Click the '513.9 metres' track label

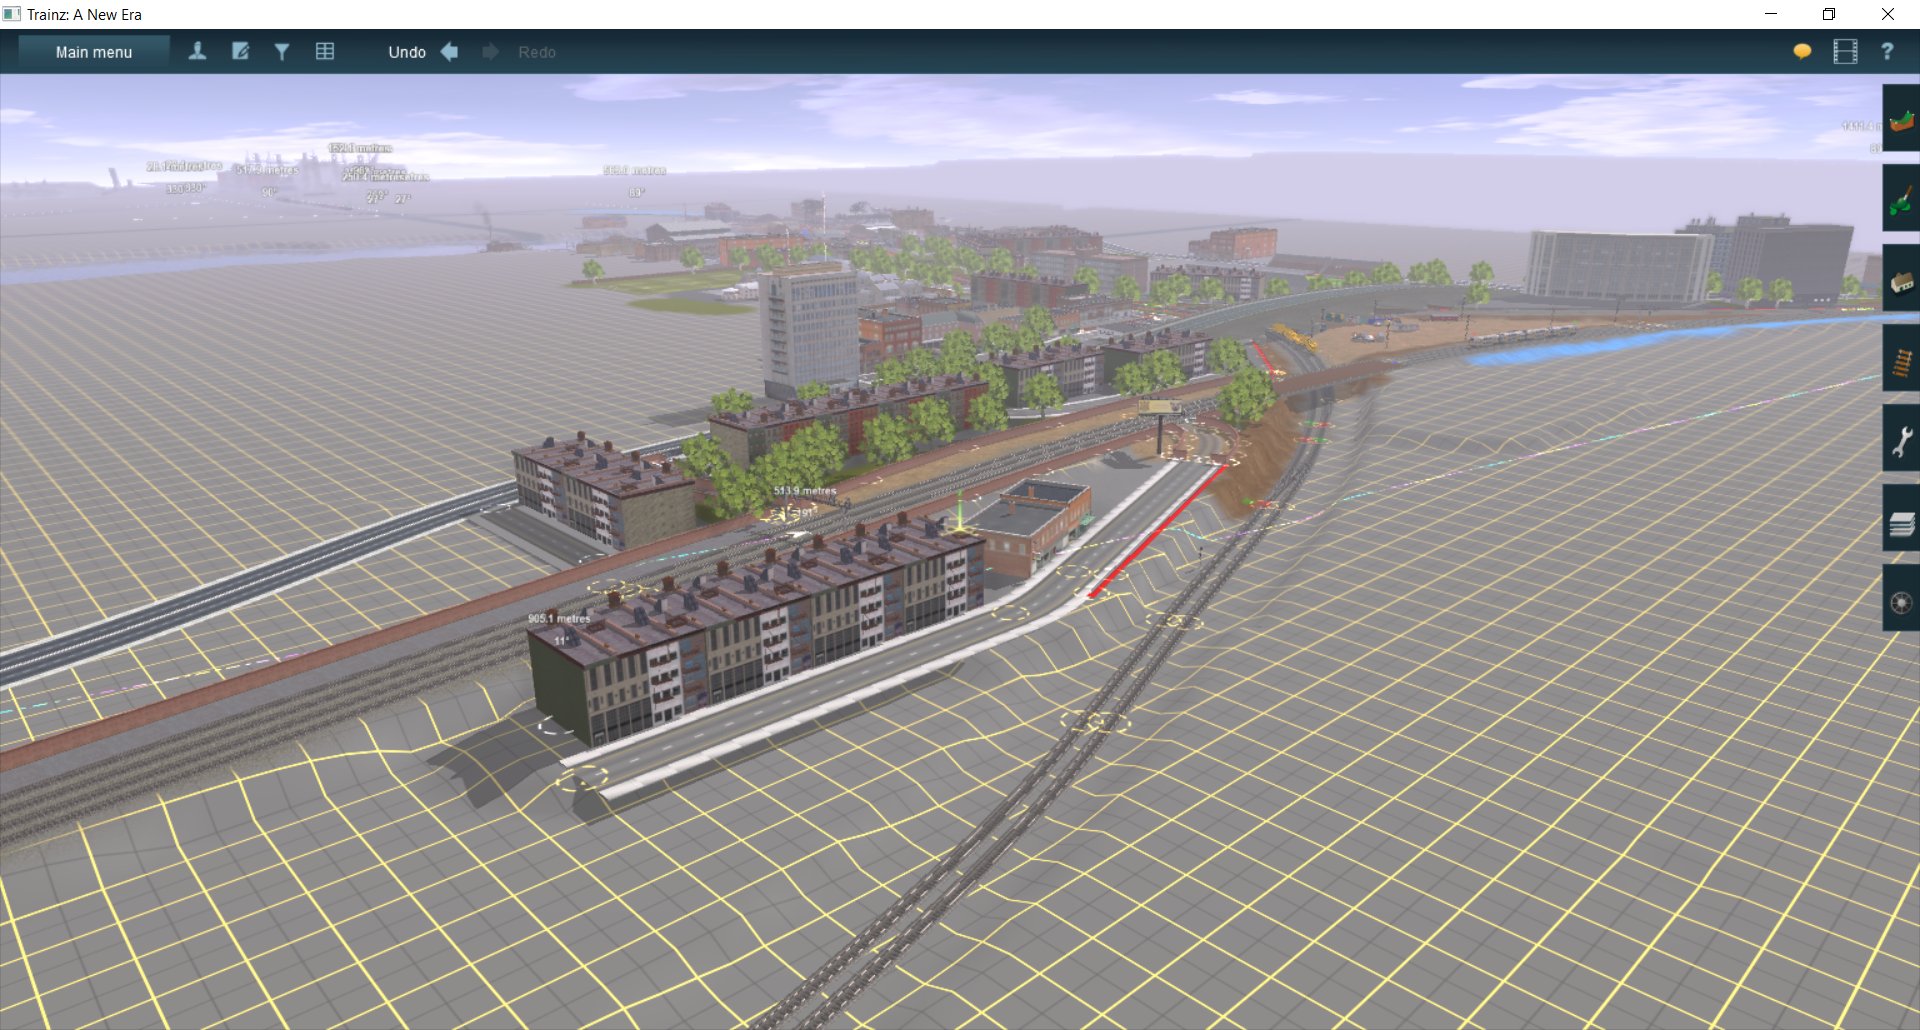click(x=804, y=491)
